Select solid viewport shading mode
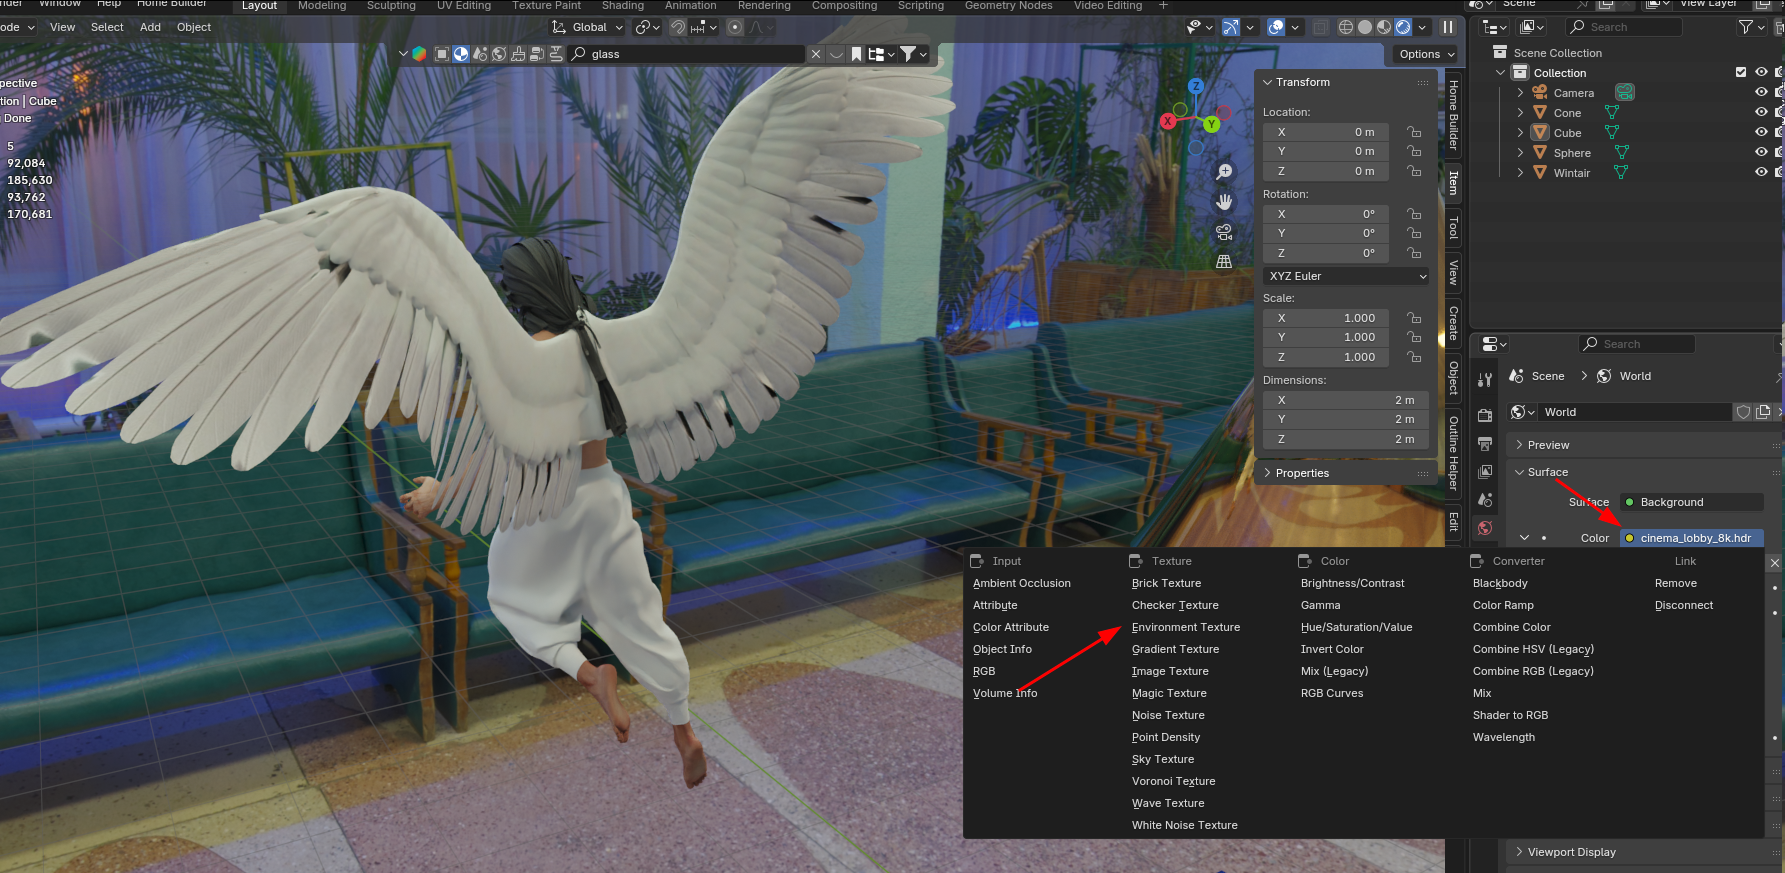The image size is (1785, 873). 1365,27
